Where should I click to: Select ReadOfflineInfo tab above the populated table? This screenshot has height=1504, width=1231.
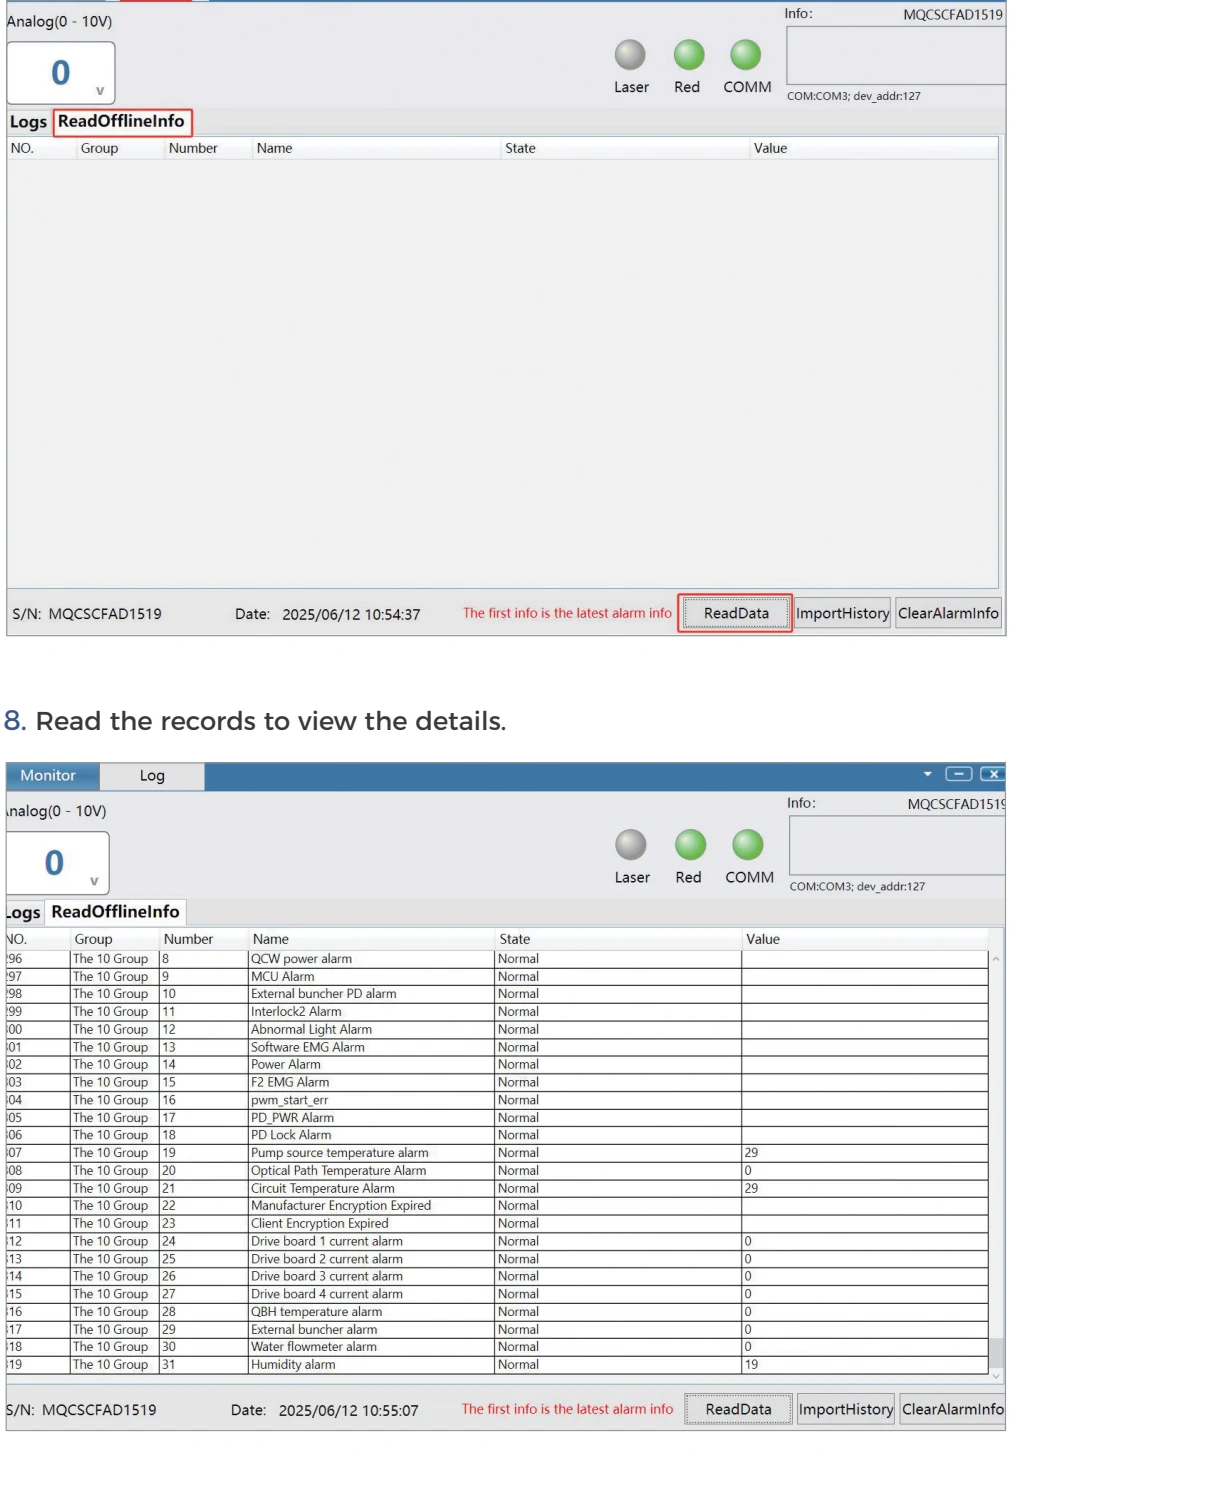click(116, 912)
